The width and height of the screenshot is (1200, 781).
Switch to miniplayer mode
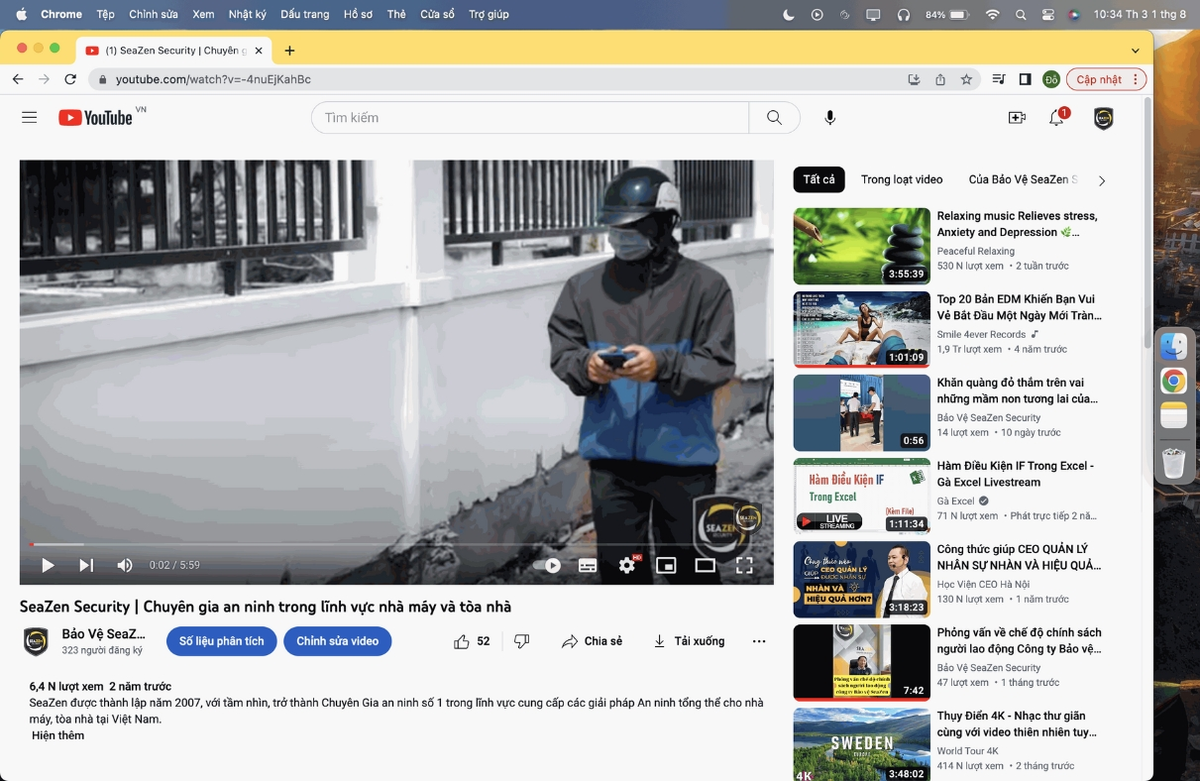click(666, 565)
